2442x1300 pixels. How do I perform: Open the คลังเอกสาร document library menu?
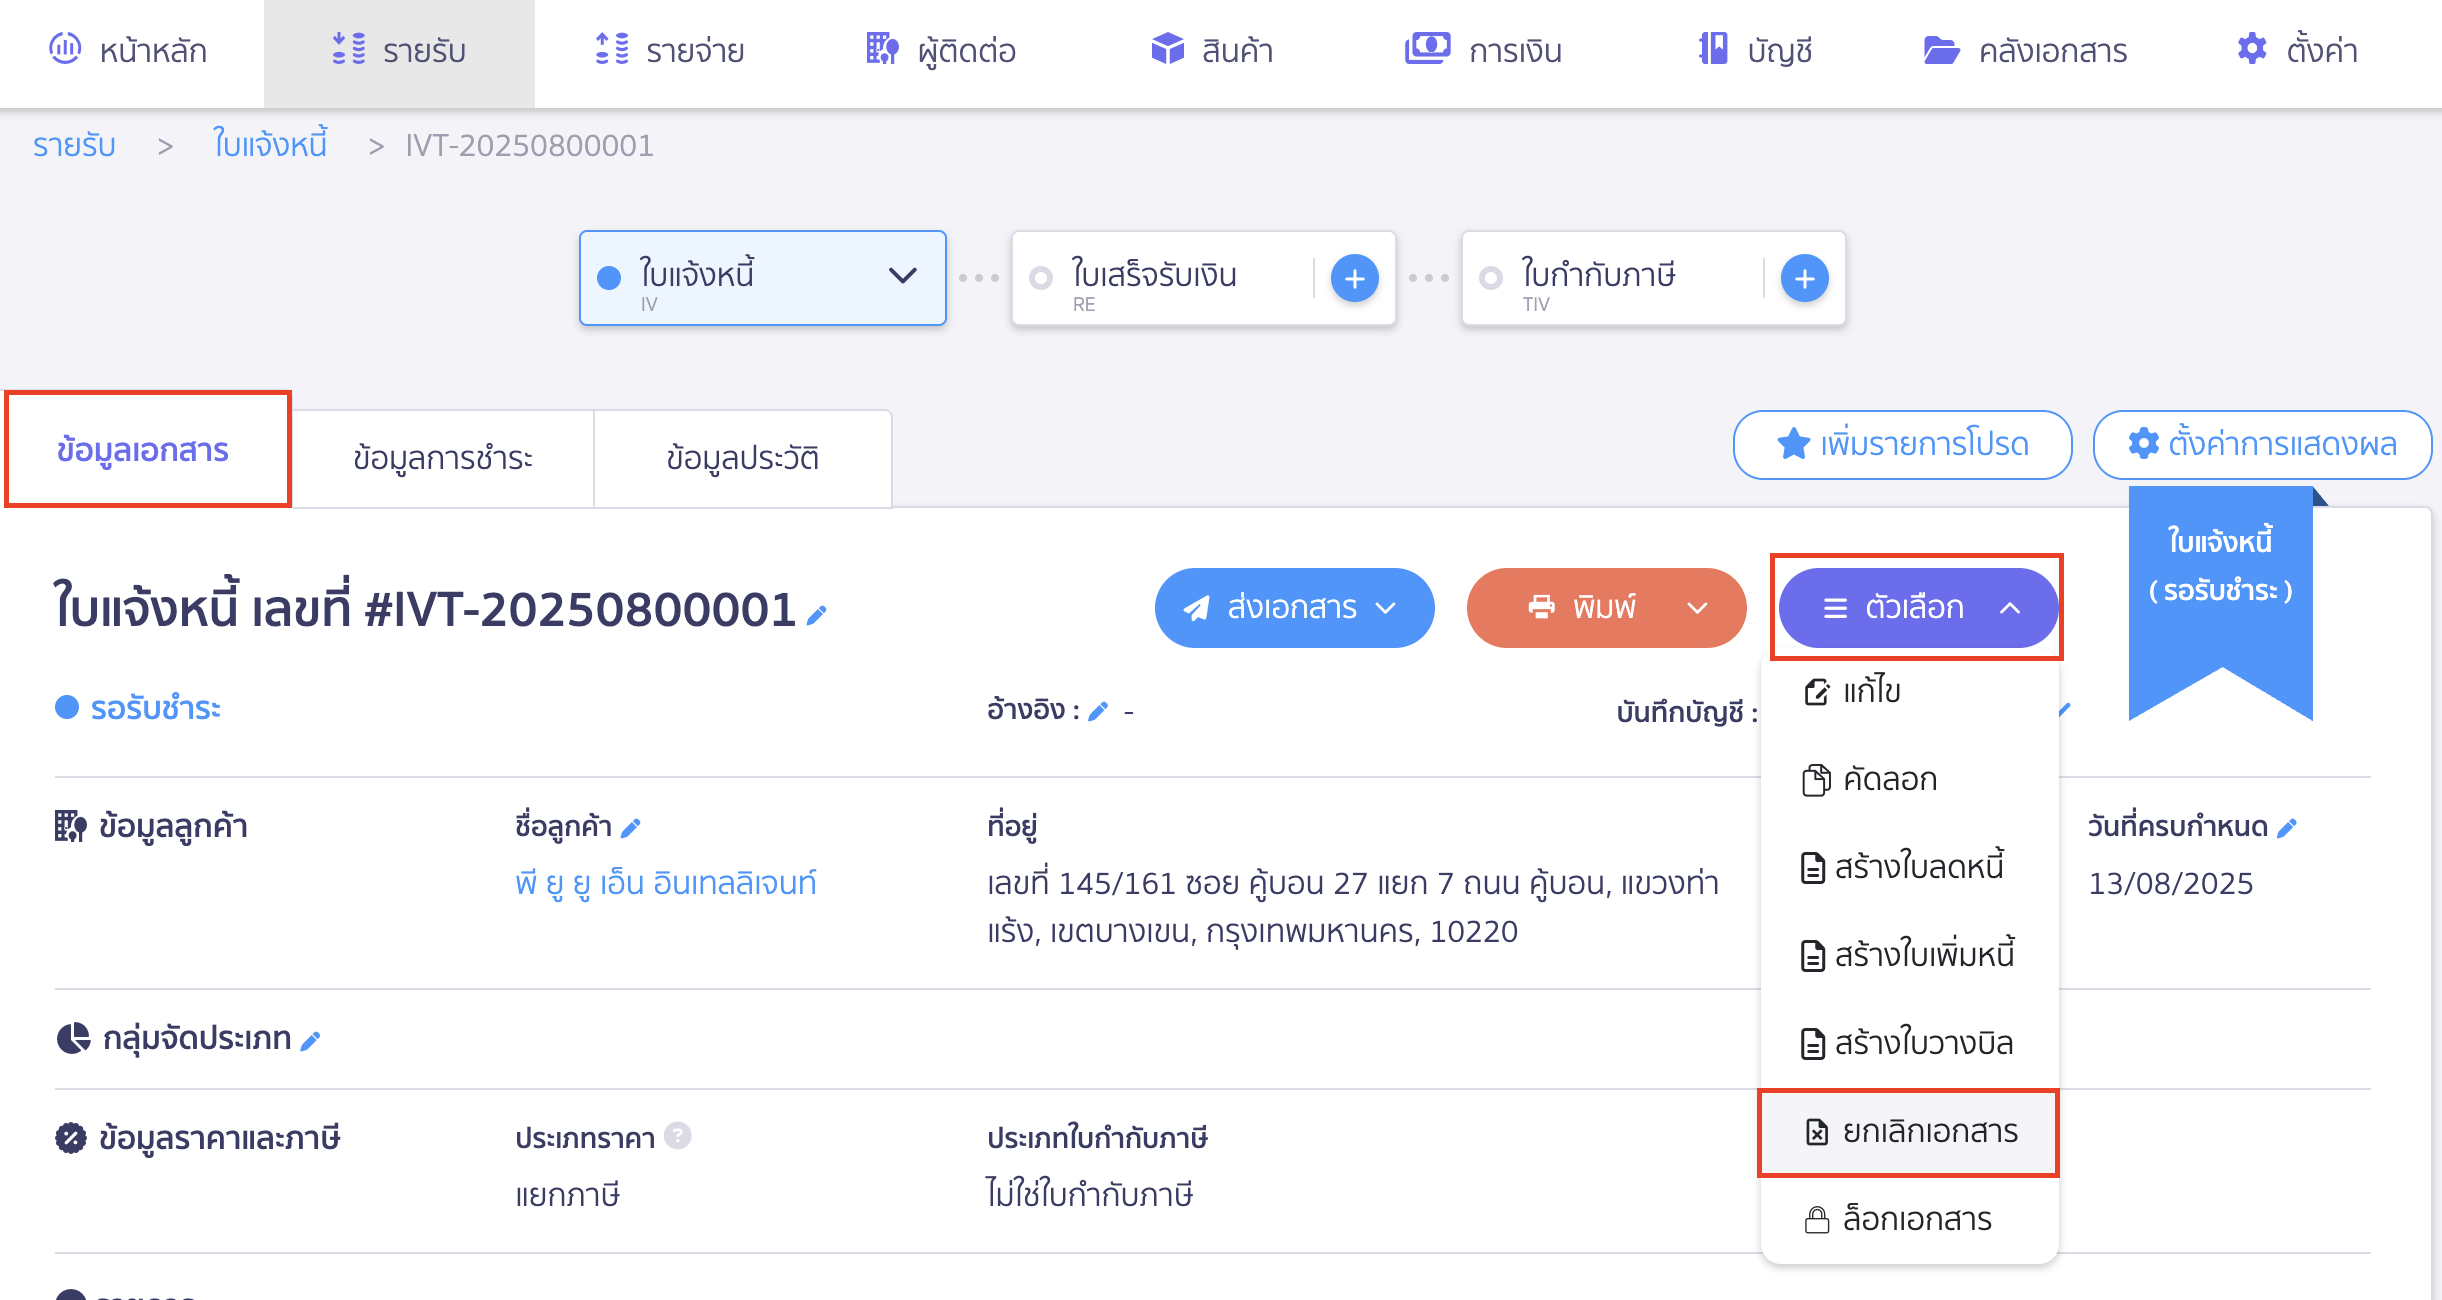click(x=2025, y=50)
